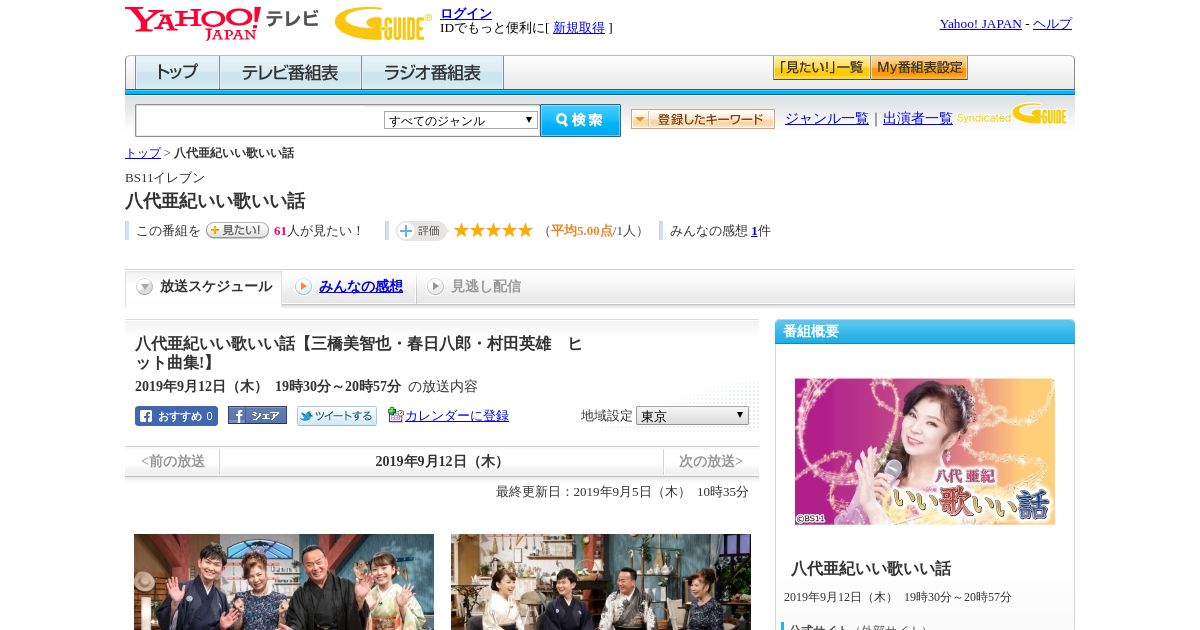Screen dimensions: 1200x630
Task: Go to 次の放送> next broadcast
Action: tap(710, 461)
